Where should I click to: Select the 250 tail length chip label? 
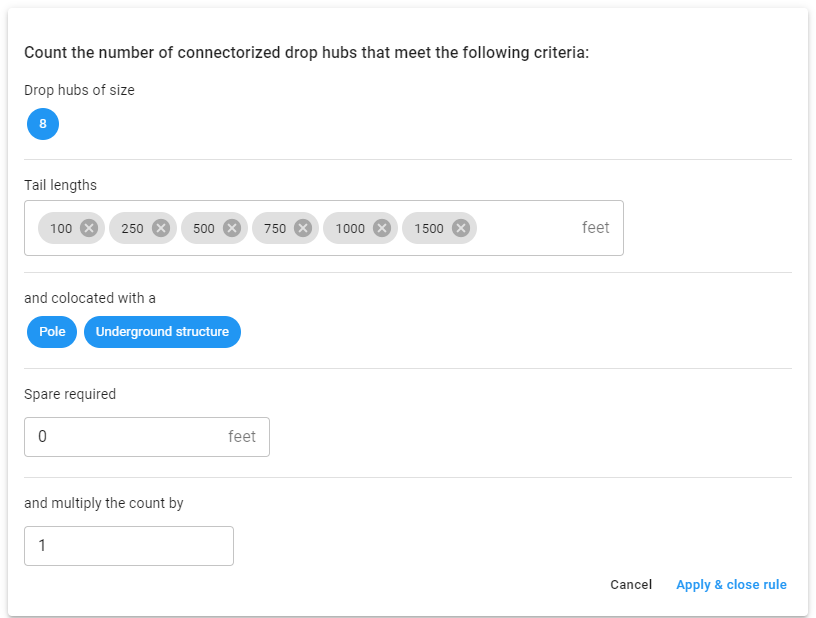[x=132, y=228]
